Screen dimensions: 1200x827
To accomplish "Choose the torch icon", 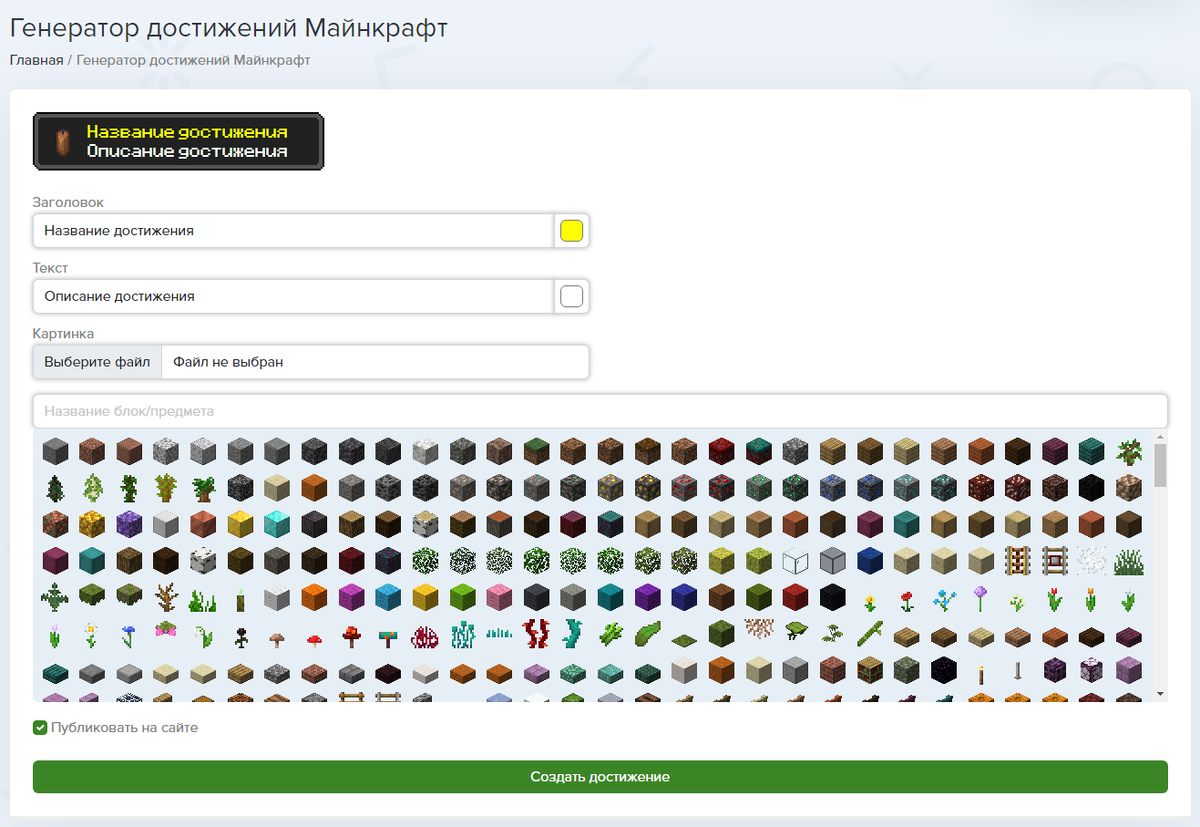I will pyautogui.click(x=980, y=675).
